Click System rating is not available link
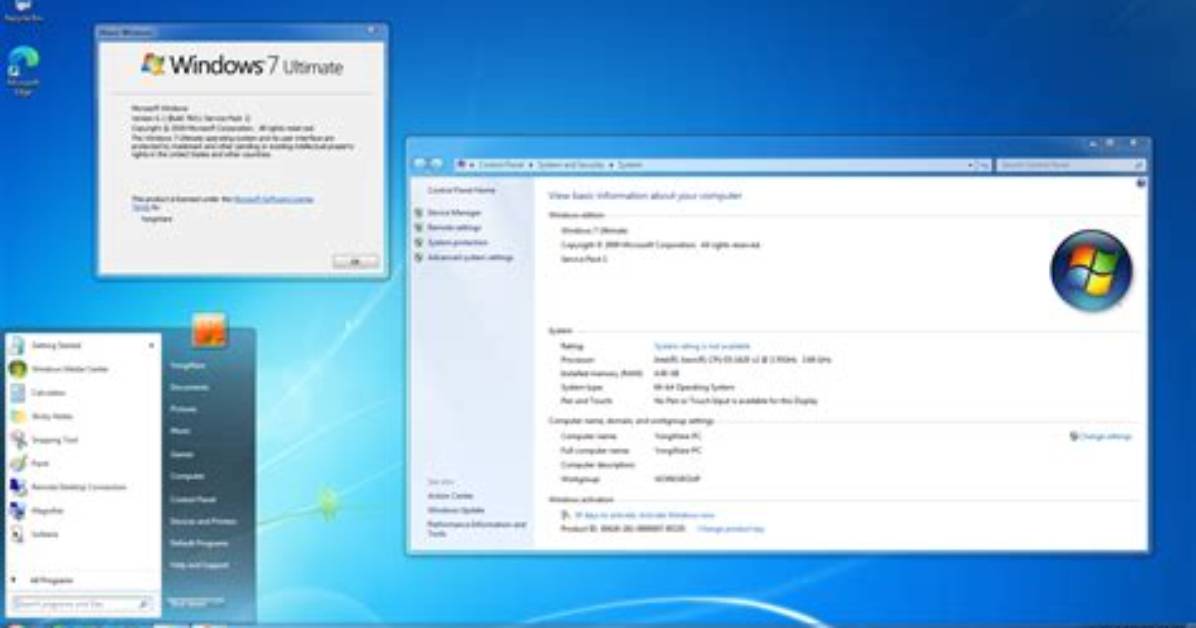 pyautogui.click(x=702, y=346)
